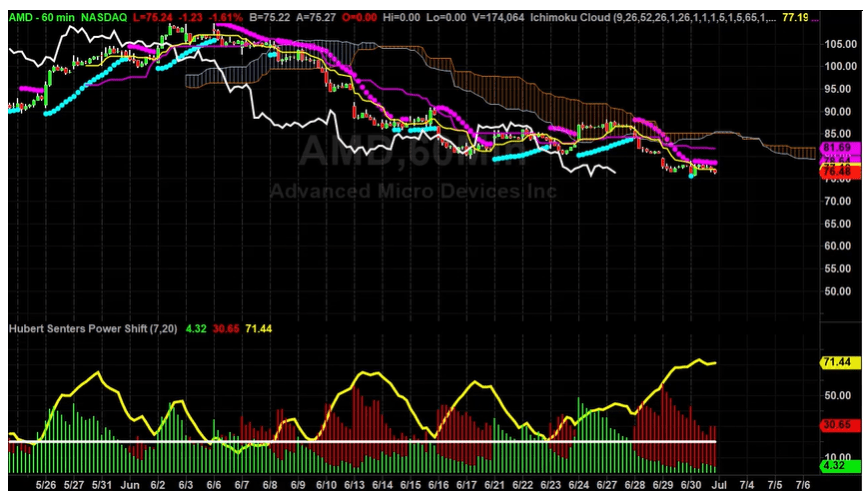The width and height of the screenshot is (867, 496).
Task: Click the 6/29 date on time axis
Action: pyautogui.click(x=663, y=485)
